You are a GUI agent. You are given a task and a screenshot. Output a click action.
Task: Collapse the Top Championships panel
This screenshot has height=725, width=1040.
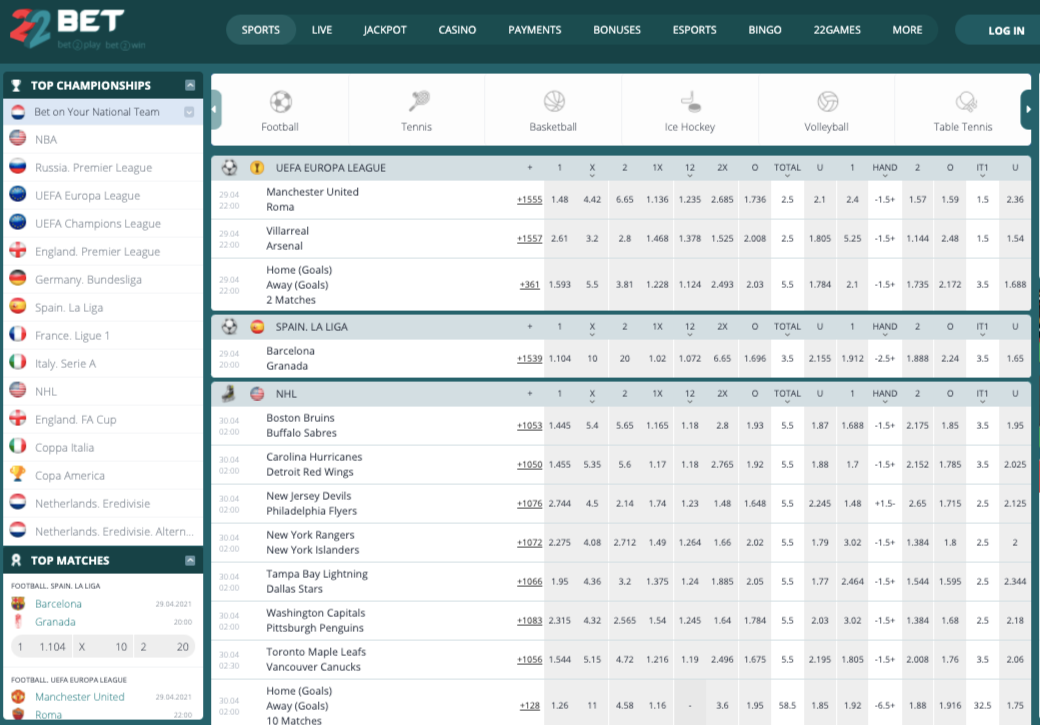point(190,85)
